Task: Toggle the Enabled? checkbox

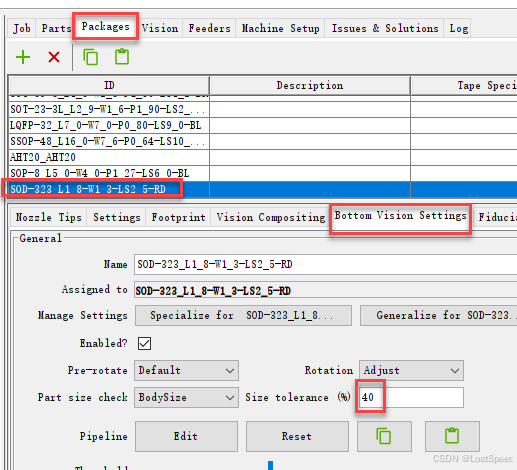Action: click(x=144, y=343)
